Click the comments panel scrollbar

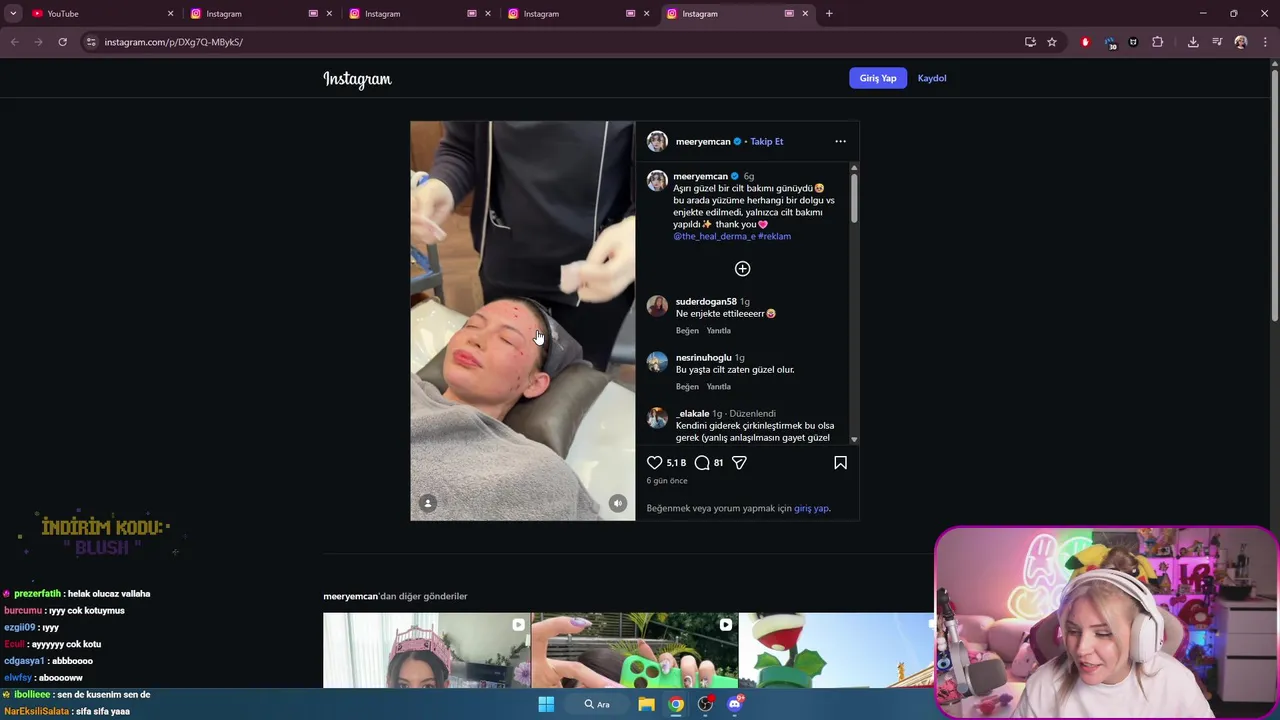point(854,198)
